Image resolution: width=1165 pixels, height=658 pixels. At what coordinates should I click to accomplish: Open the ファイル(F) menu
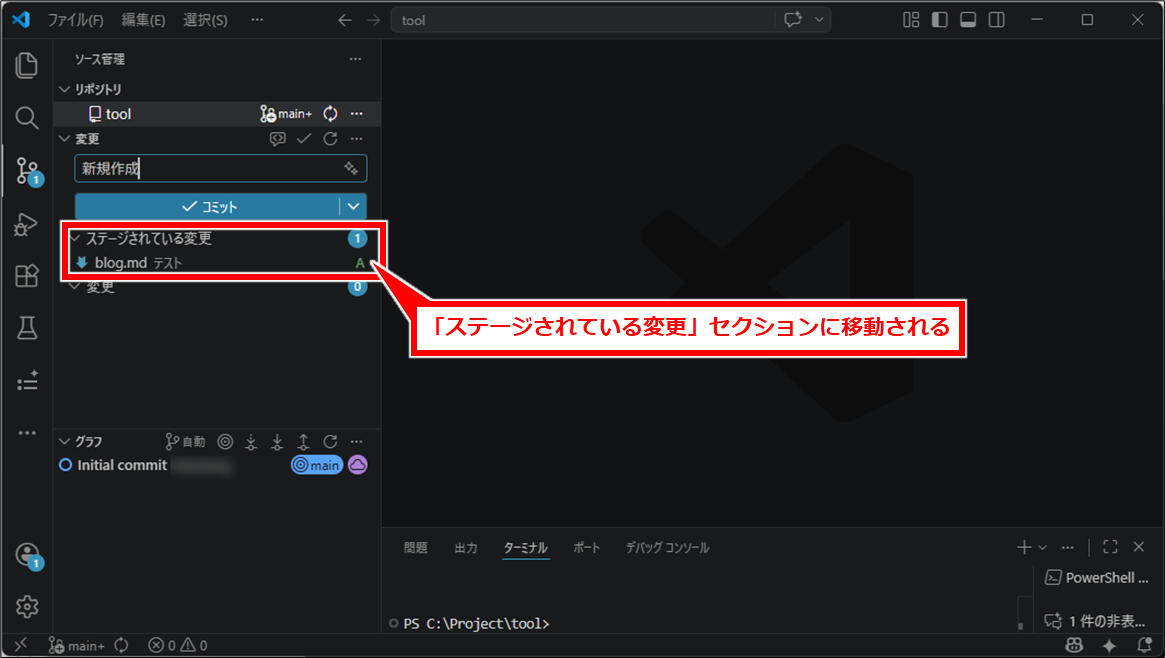coord(75,20)
